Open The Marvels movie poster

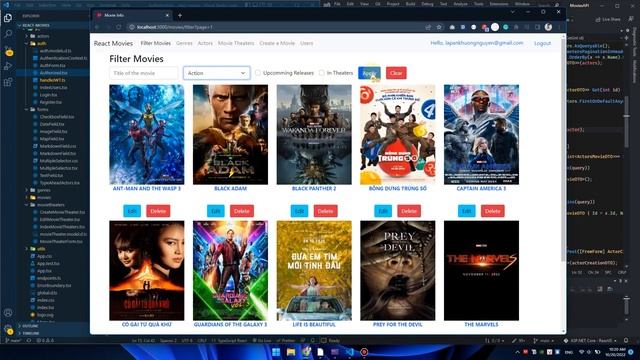coord(481,271)
